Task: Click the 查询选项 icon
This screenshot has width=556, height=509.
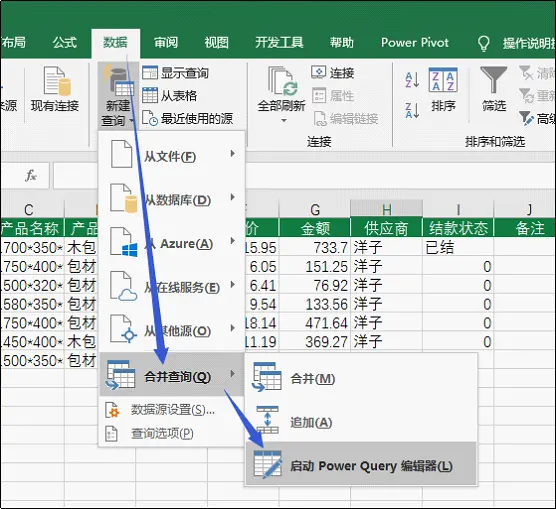Action: click(111, 433)
